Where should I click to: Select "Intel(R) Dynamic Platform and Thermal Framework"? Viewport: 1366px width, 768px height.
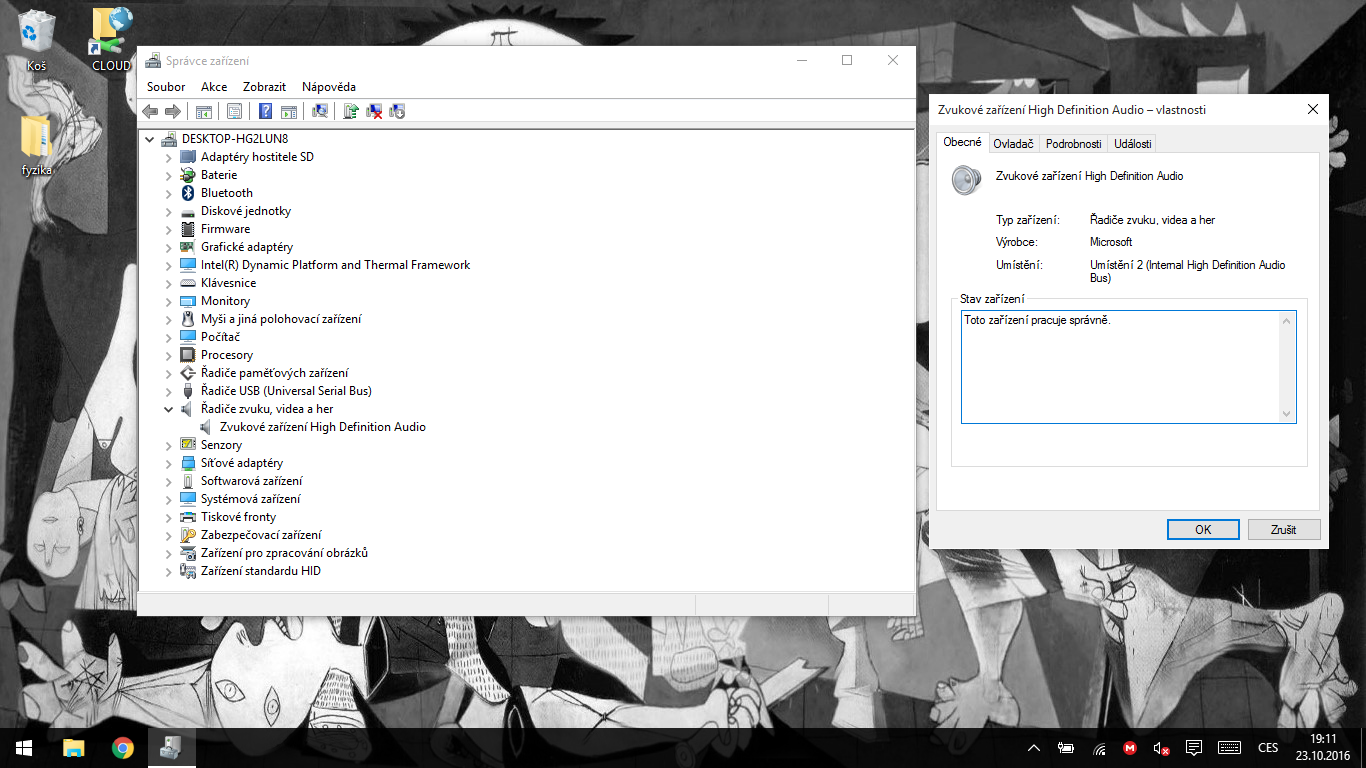click(335, 265)
